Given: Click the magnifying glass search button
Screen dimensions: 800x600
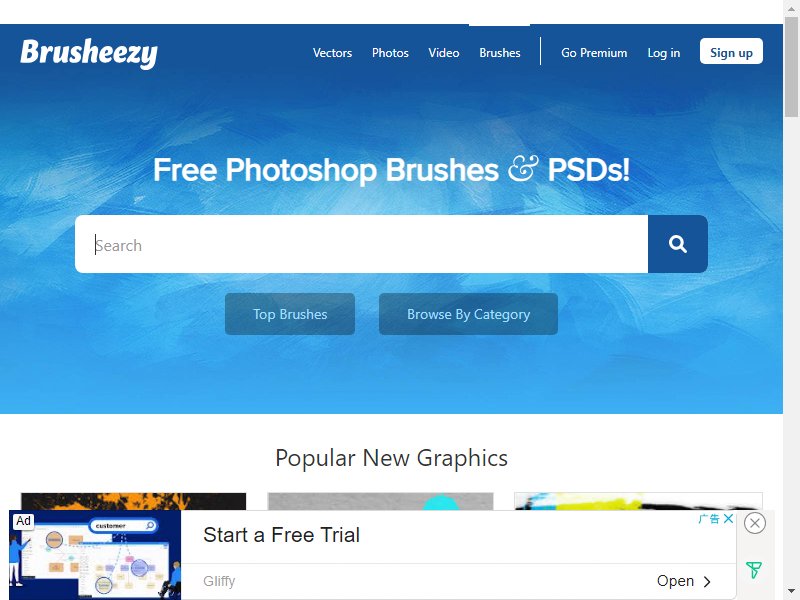Looking at the screenshot, I should (x=678, y=244).
